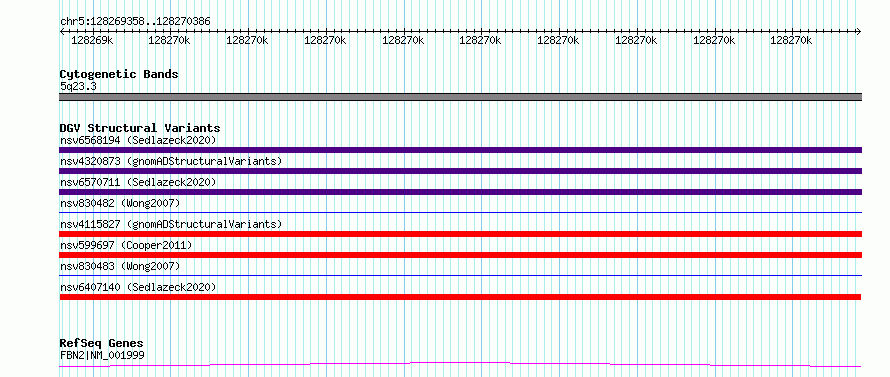Click the gray 5q23.3 cytogenetic band bar
Screen dimensions: 890x377
pyautogui.click(x=460, y=97)
